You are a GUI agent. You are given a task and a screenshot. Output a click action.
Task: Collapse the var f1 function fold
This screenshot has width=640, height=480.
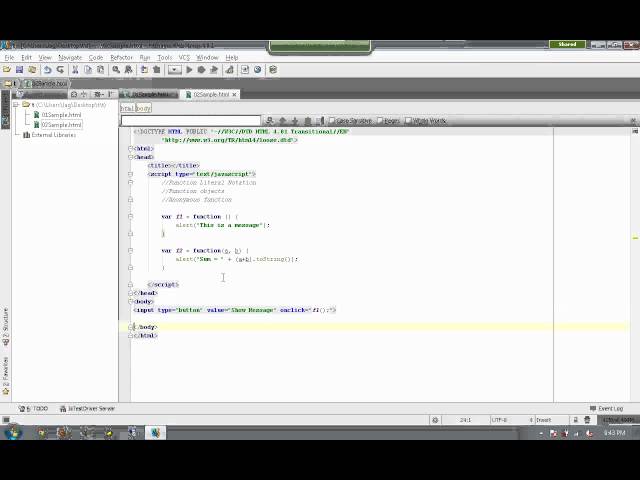pos(131,217)
